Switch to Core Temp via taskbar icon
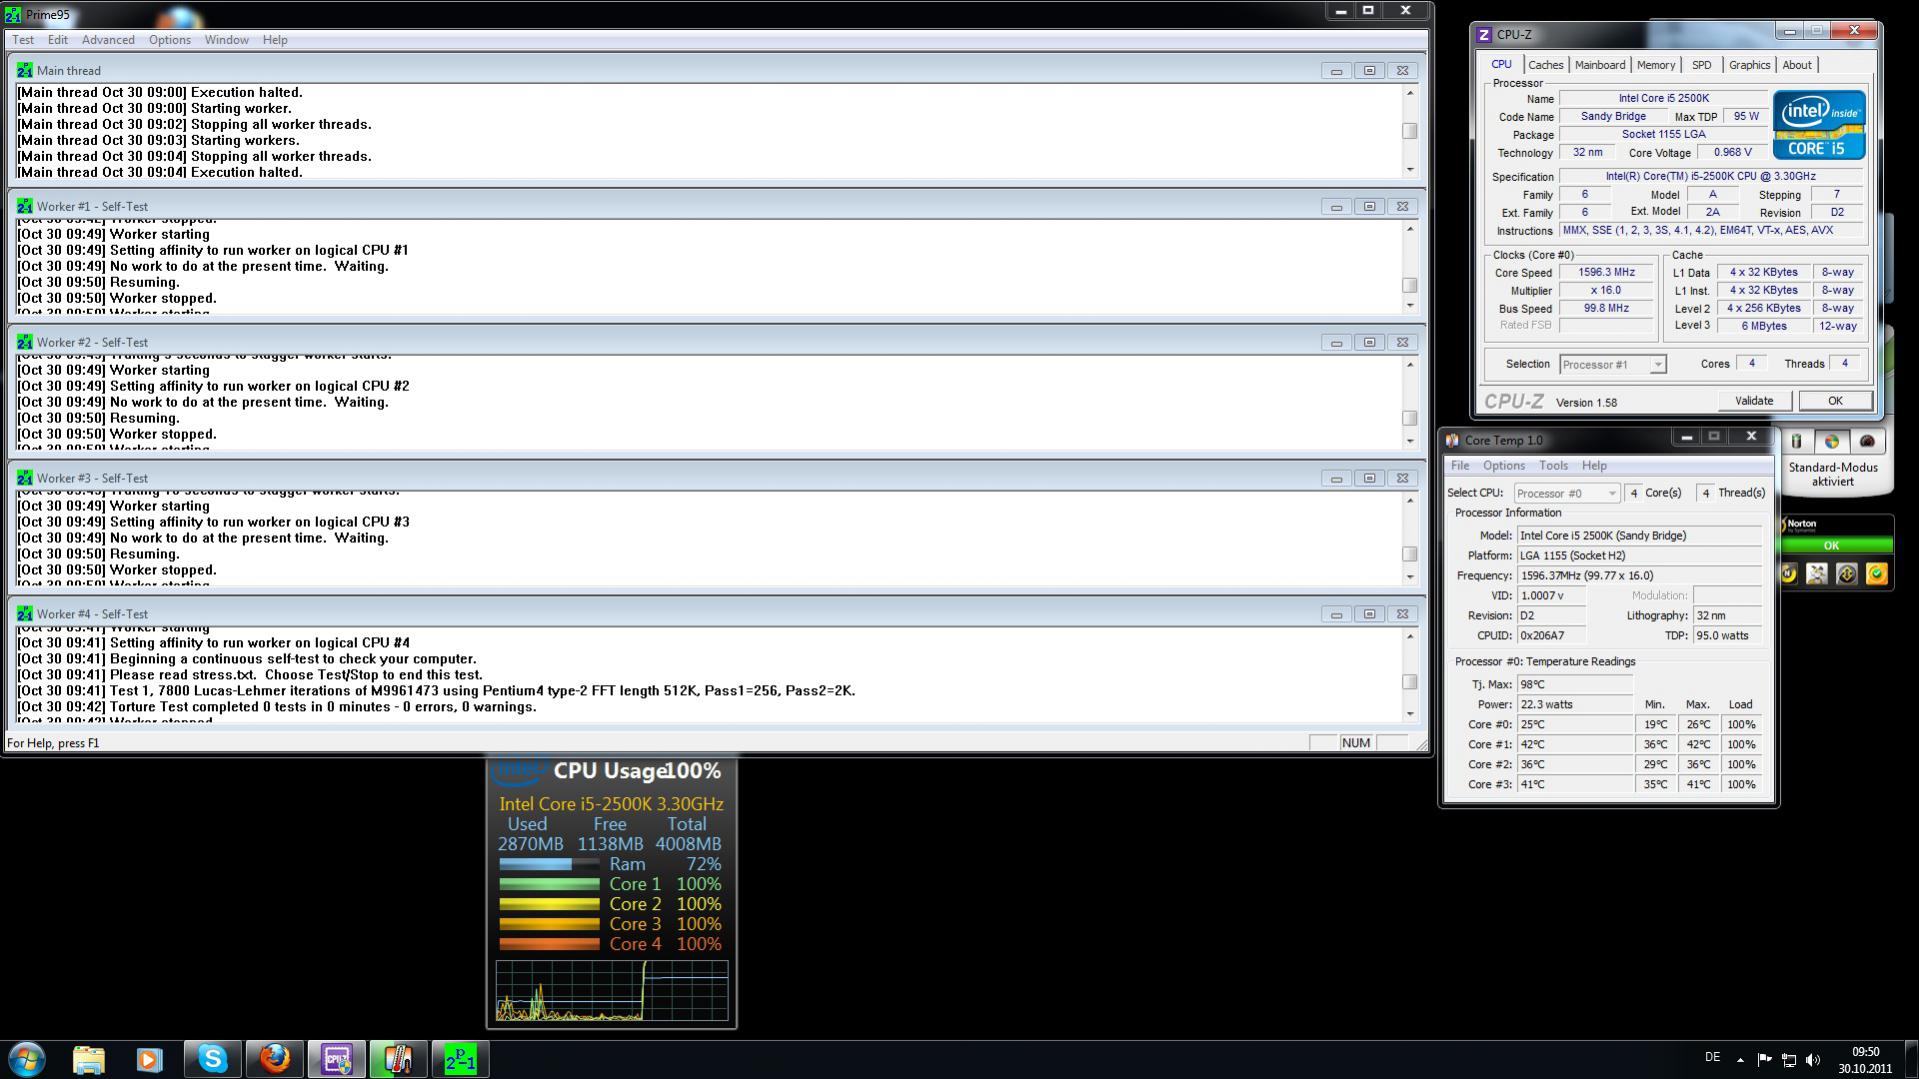The height and width of the screenshot is (1079, 1919). [398, 1059]
